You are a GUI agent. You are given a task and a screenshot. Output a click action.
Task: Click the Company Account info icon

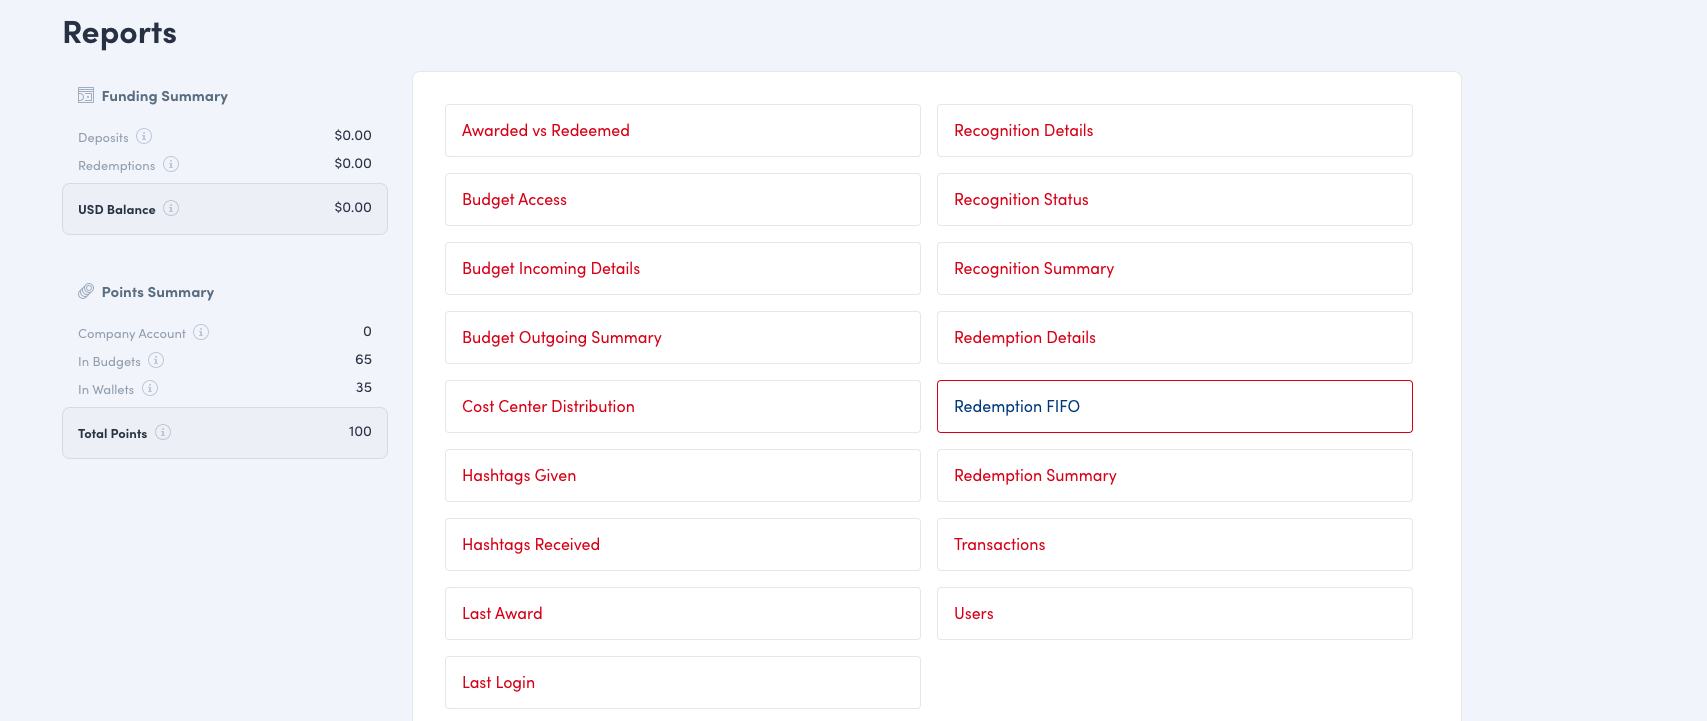click(201, 332)
